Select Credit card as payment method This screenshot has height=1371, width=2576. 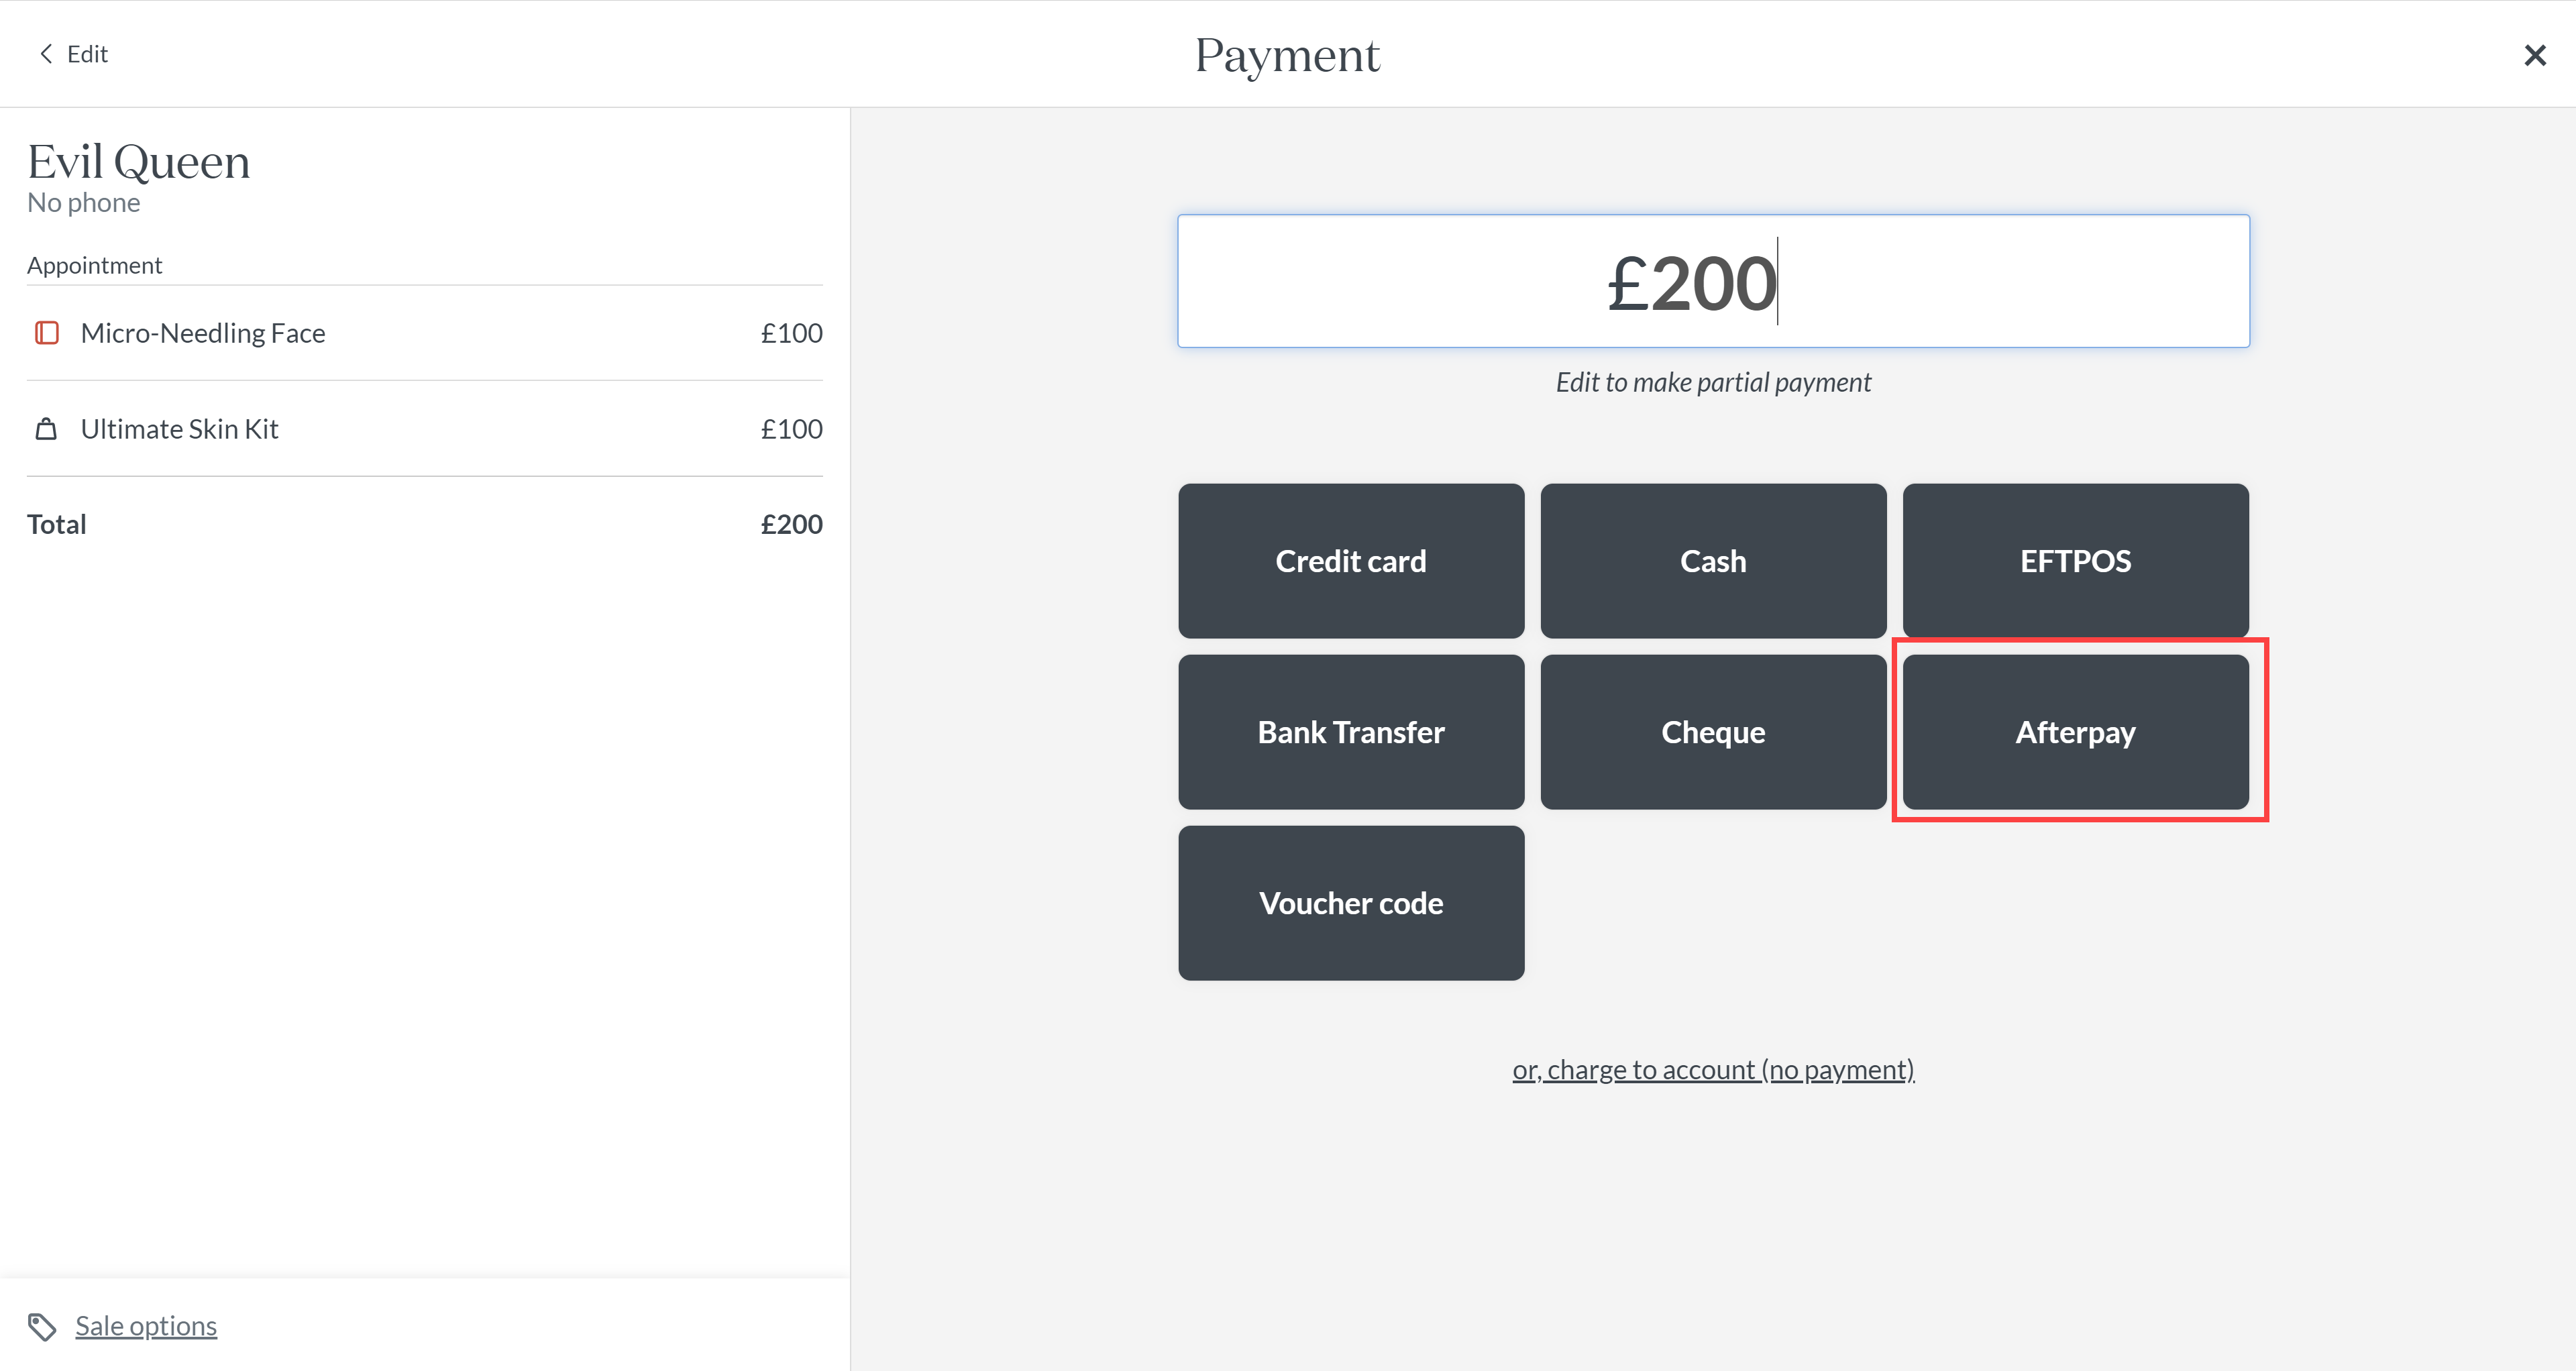click(1351, 561)
